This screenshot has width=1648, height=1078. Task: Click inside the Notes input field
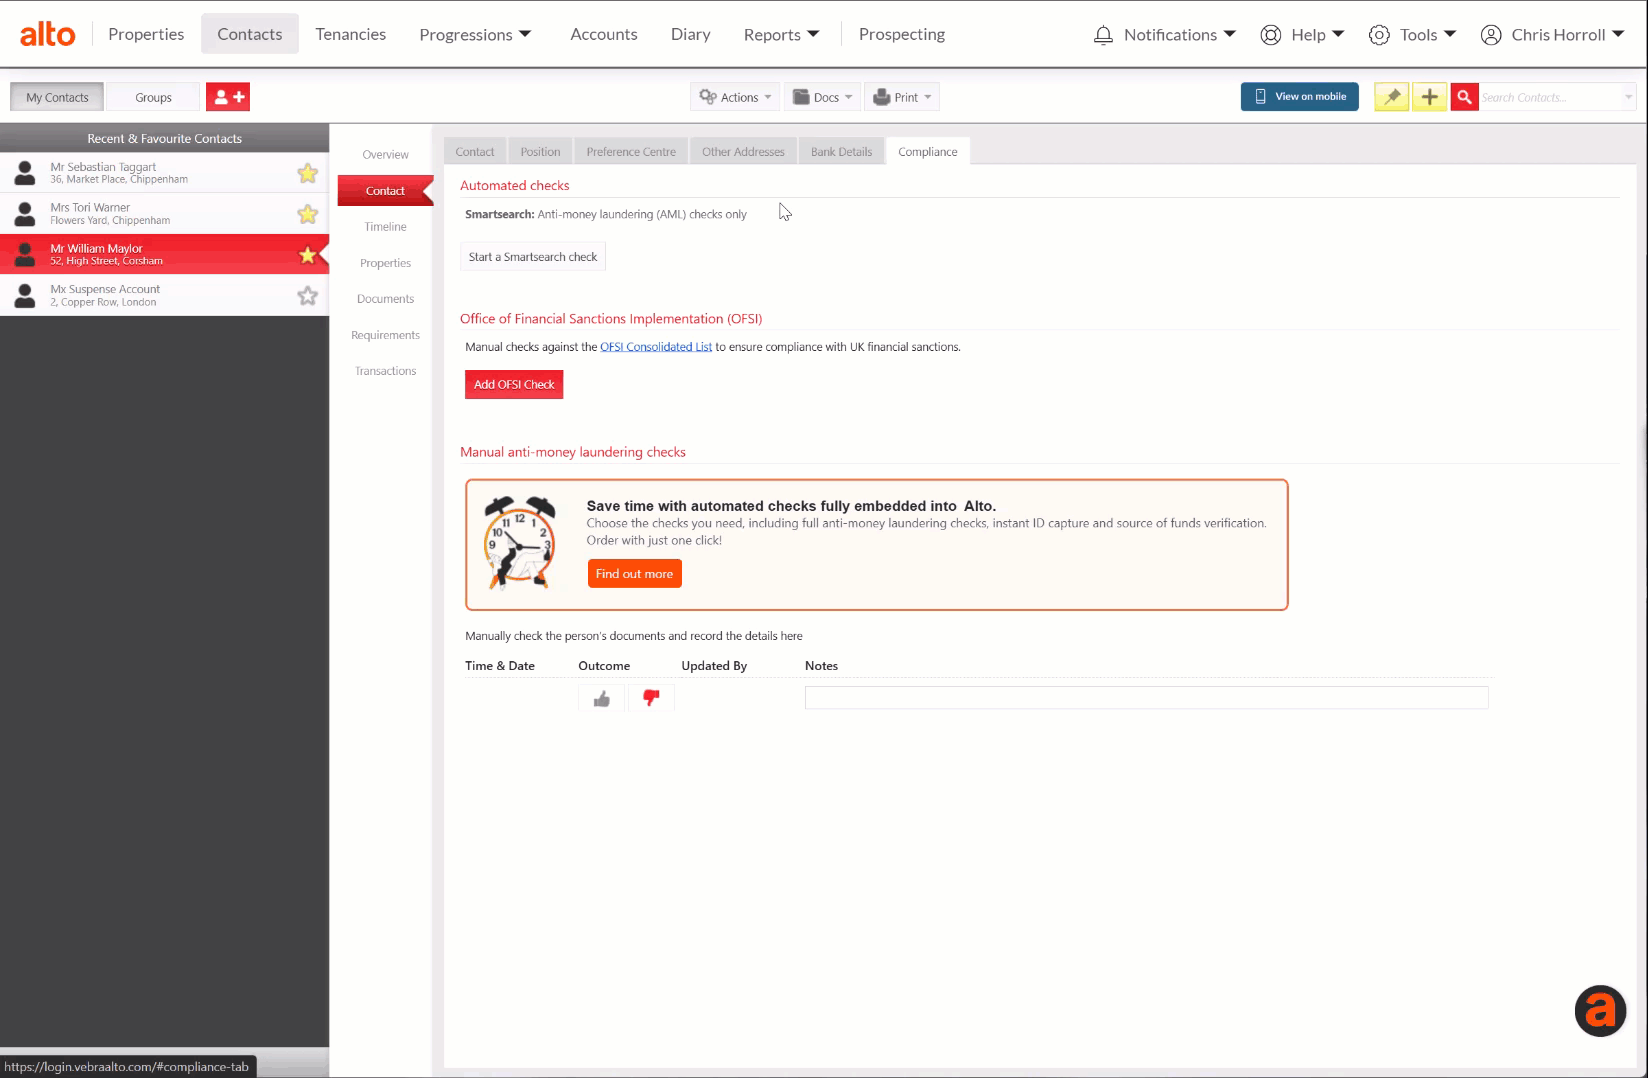coord(1145,697)
